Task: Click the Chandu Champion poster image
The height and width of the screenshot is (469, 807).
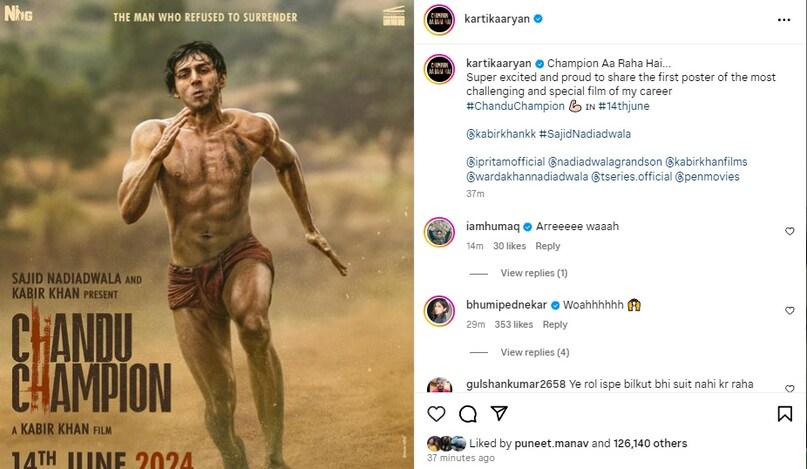Action: [x=207, y=234]
